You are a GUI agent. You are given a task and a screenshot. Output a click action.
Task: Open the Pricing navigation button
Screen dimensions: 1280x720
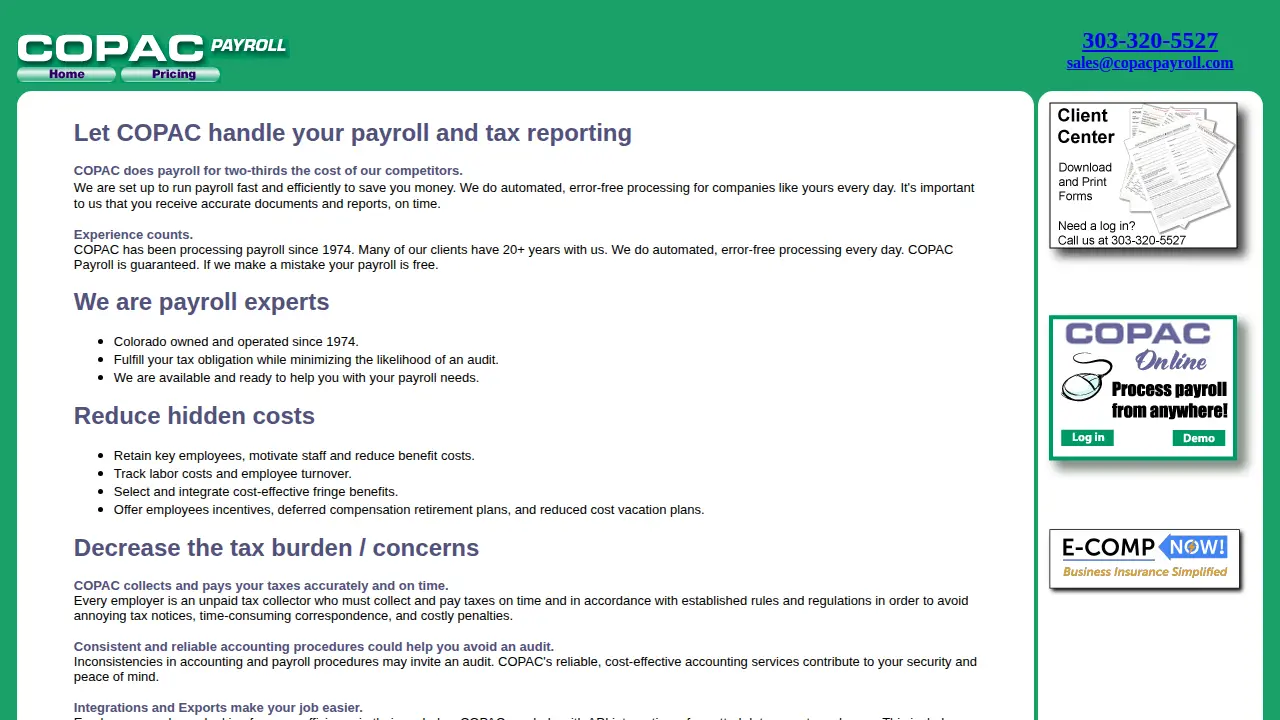(x=171, y=74)
